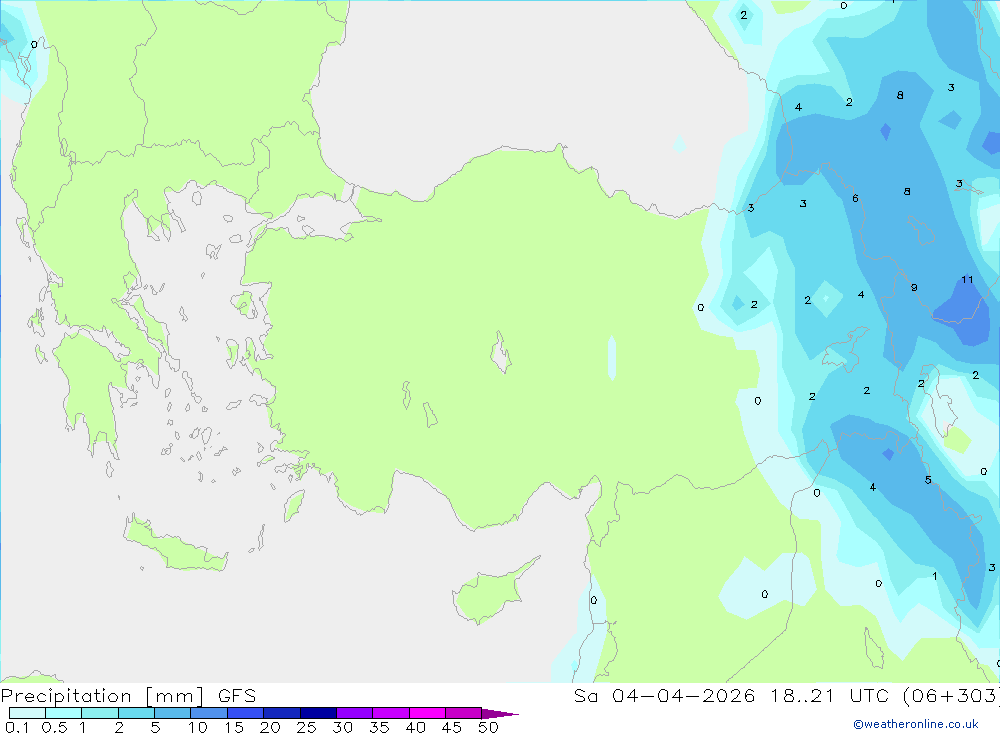Click the 35–40 mm purple legend swatch
This screenshot has height=733, width=1000.
[x=391, y=713]
